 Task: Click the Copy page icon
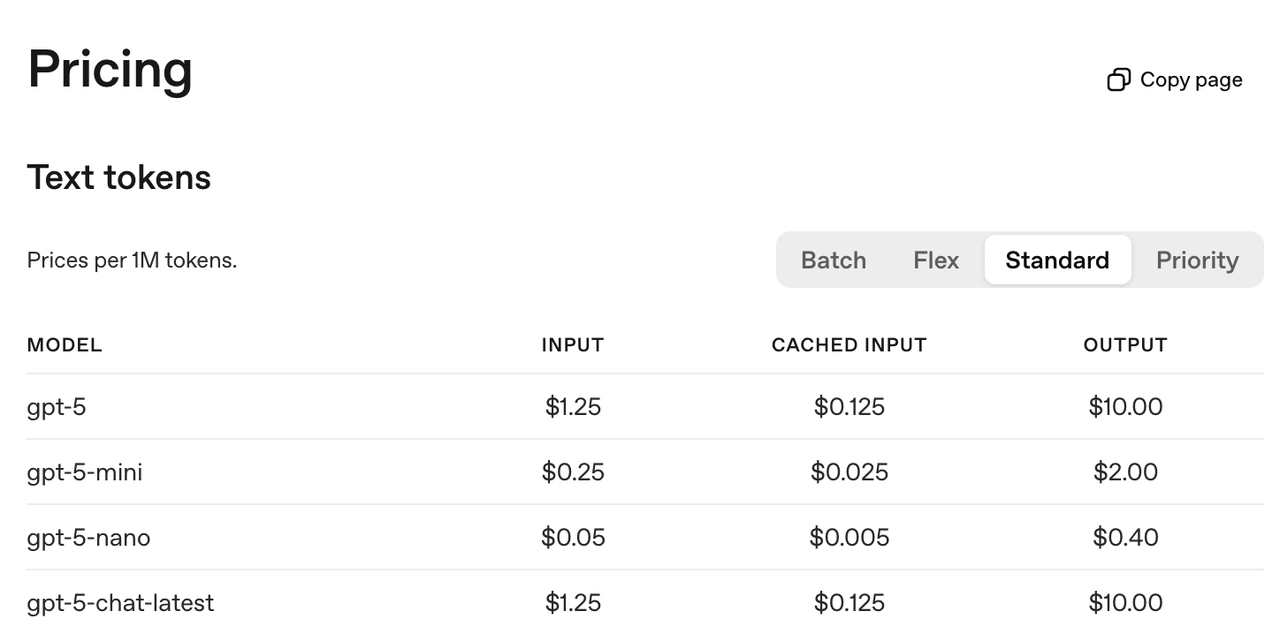pos(1118,80)
